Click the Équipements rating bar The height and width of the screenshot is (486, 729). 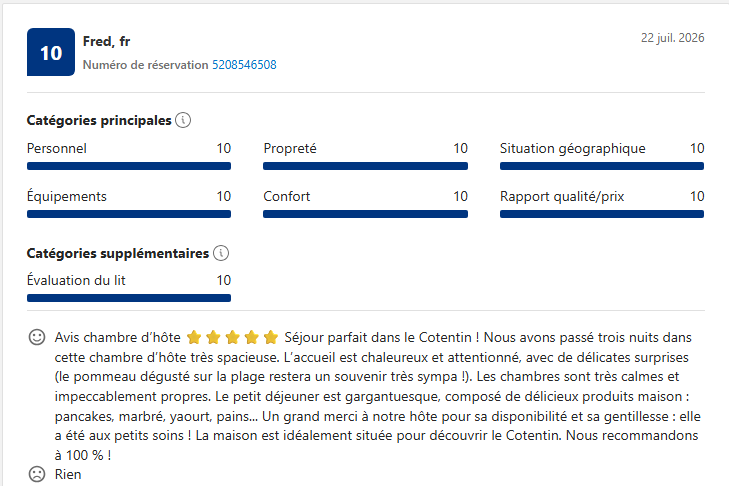point(129,214)
